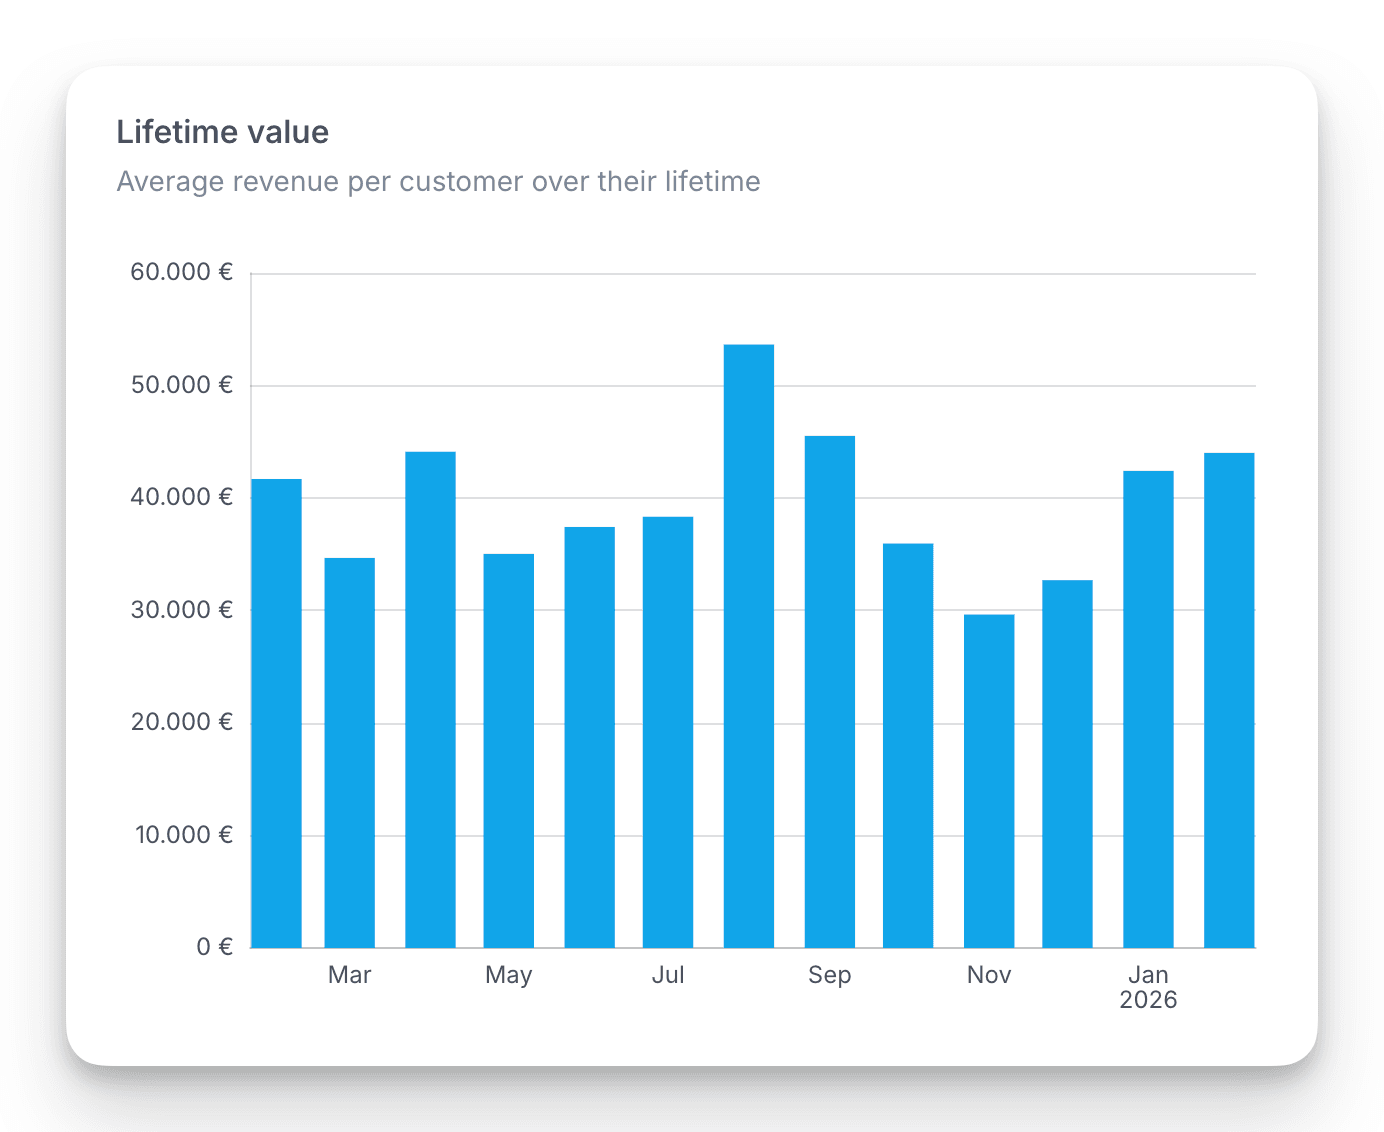
Task: Select the May lifetime value bar
Action: click(508, 751)
